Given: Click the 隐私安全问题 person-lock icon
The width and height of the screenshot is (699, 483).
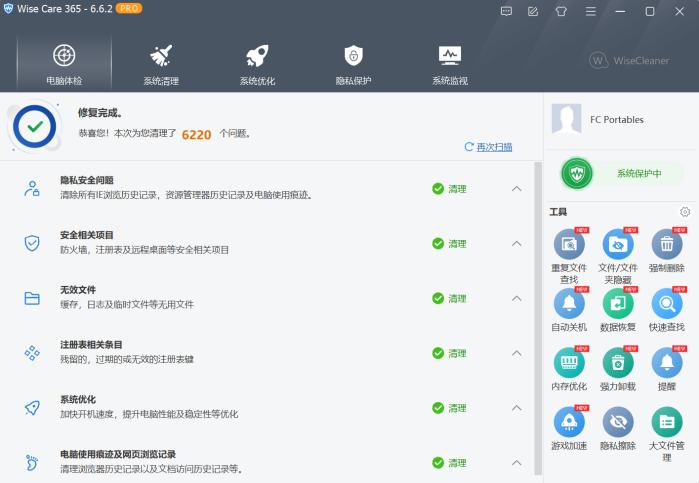Looking at the screenshot, I should click(32, 189).
